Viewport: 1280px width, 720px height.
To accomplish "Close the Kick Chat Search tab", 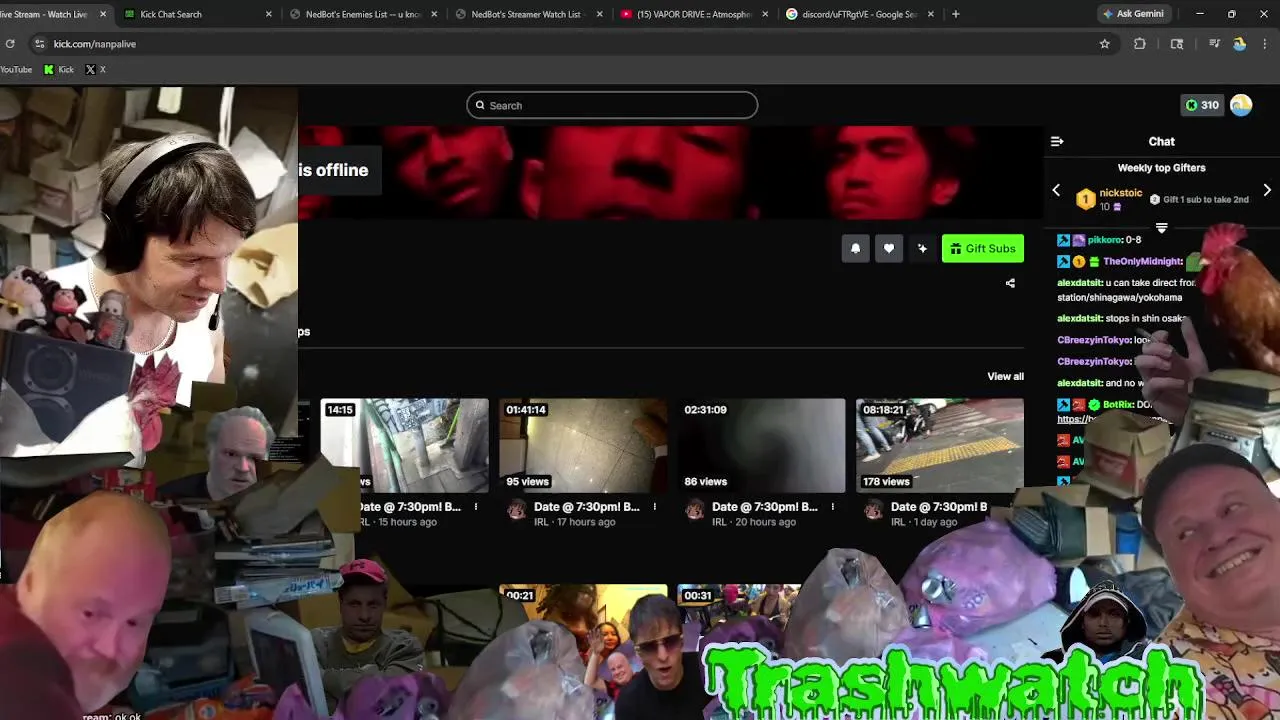I will pyautogui.click(x=269, y=14).
